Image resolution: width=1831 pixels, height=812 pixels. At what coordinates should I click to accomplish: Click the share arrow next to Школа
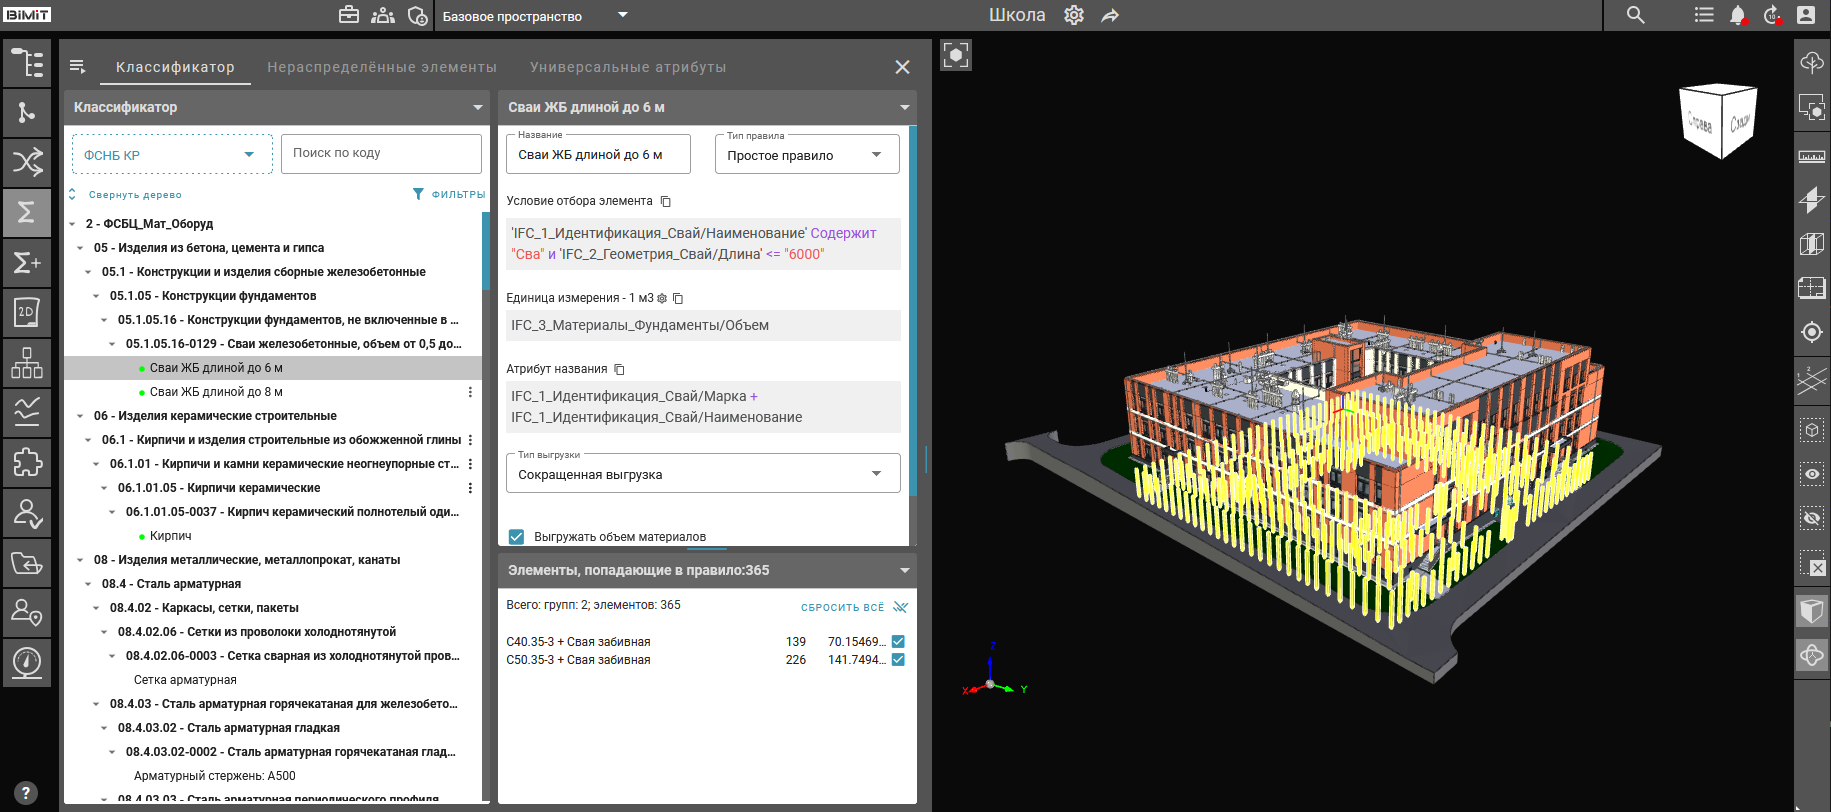(1110, 15)
